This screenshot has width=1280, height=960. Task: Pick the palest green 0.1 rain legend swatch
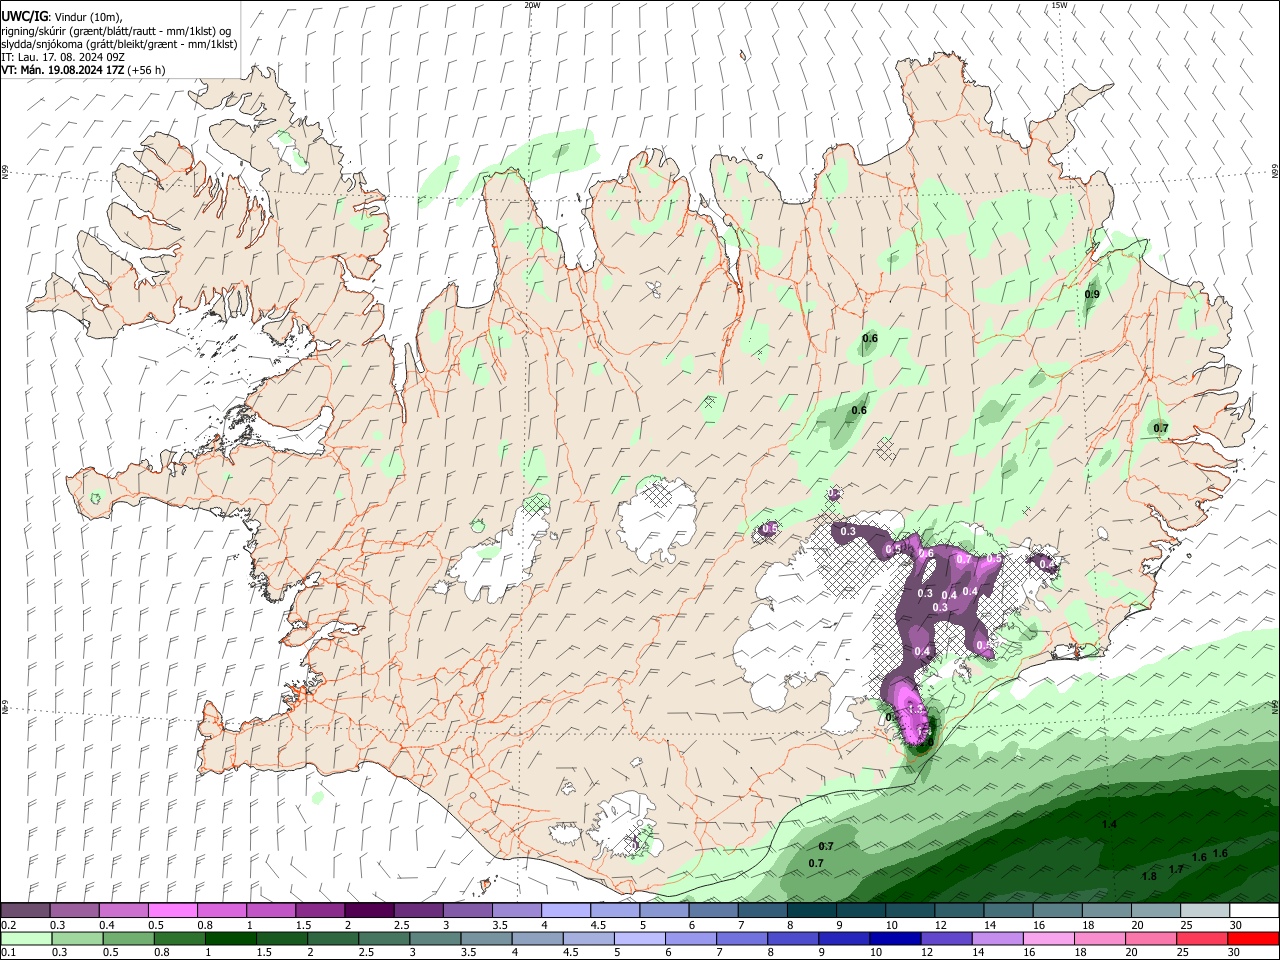click(x=25, y=938)
